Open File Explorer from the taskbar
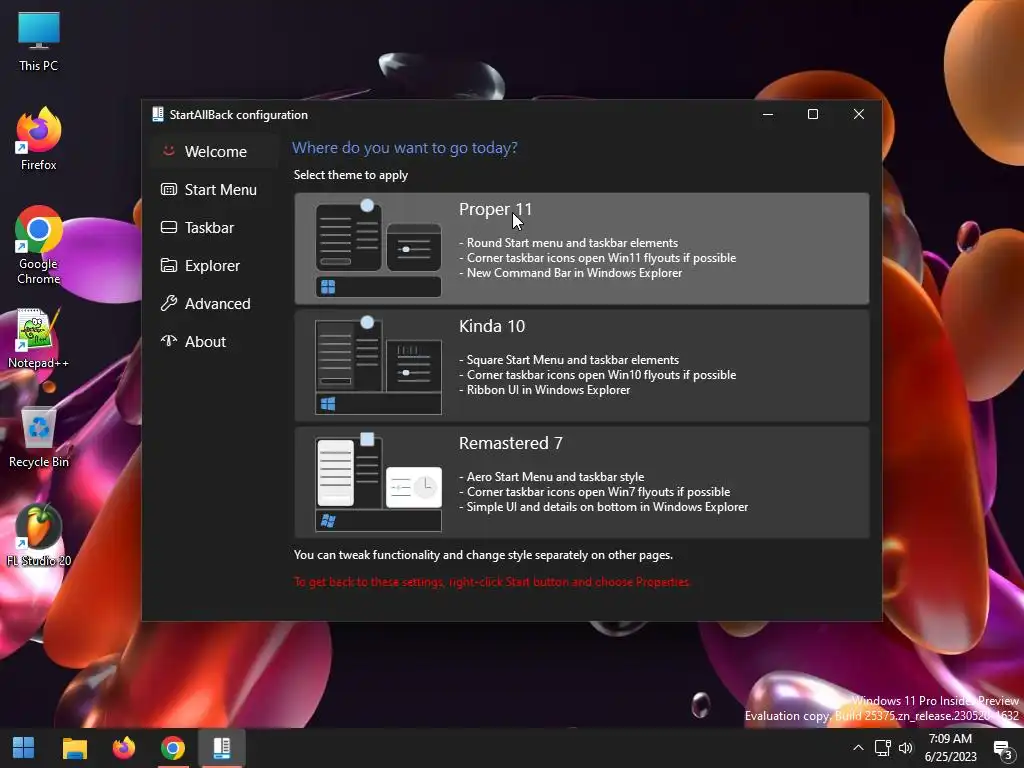The width and height of the screenshot is (1024, 768). pos(74,748)
